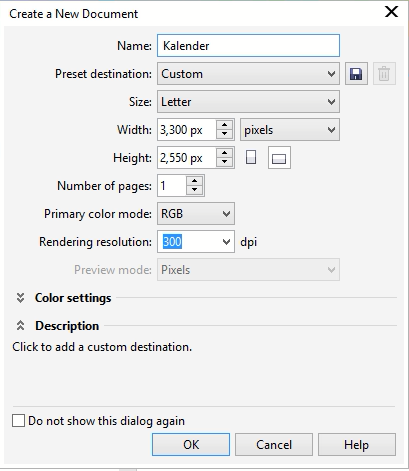The image size is (409, 471).
Task: Decrease width with the down spinner arrow
Action: point(224,134)
